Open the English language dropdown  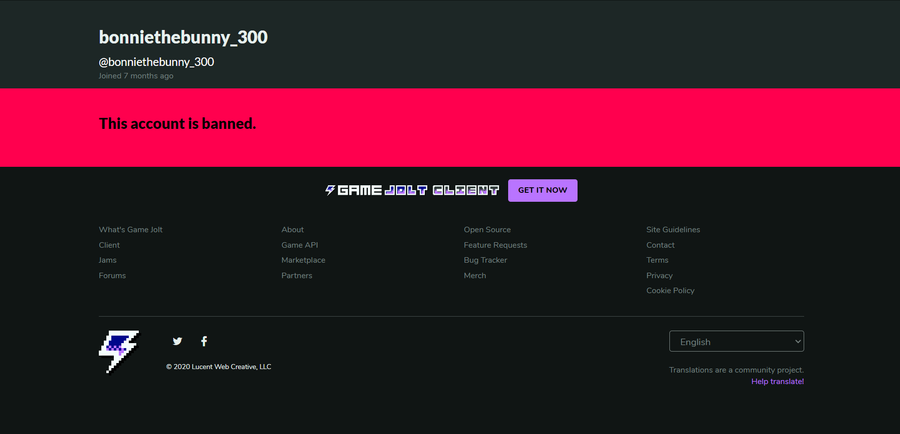[736, 341]
